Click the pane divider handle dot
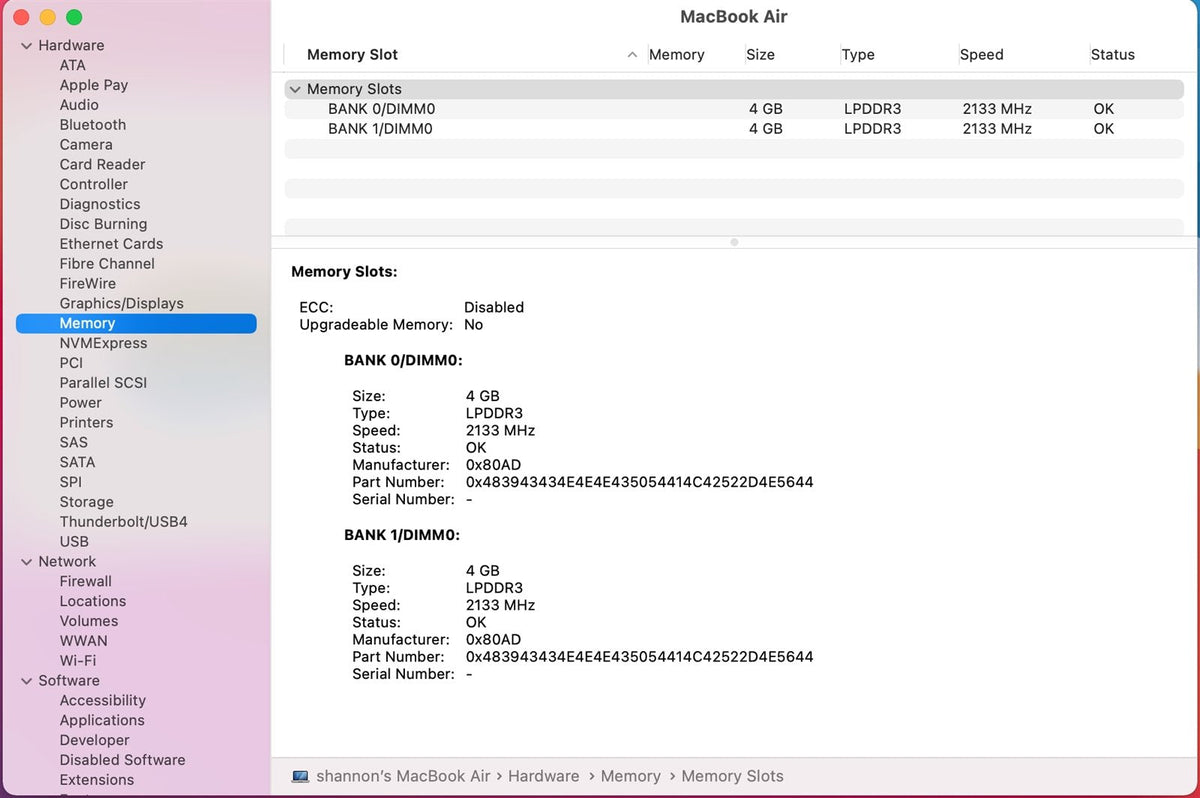The image size is (1200, 798). pyautogui.click(x=734, y=242)
